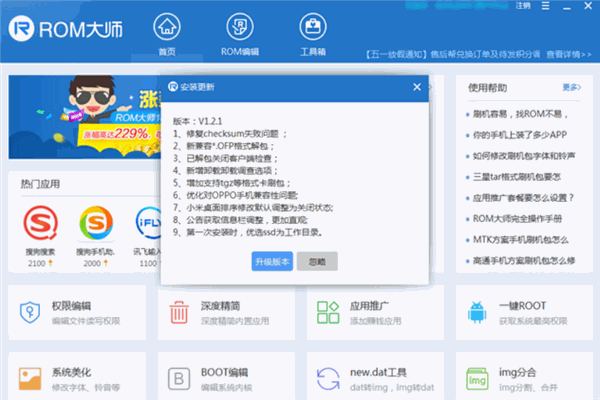Click the 2100 value under 搜狗搜索
Image resolution: width=600 pixels, height=400 pixels.
pyautogui.click(x=37, y=263)
